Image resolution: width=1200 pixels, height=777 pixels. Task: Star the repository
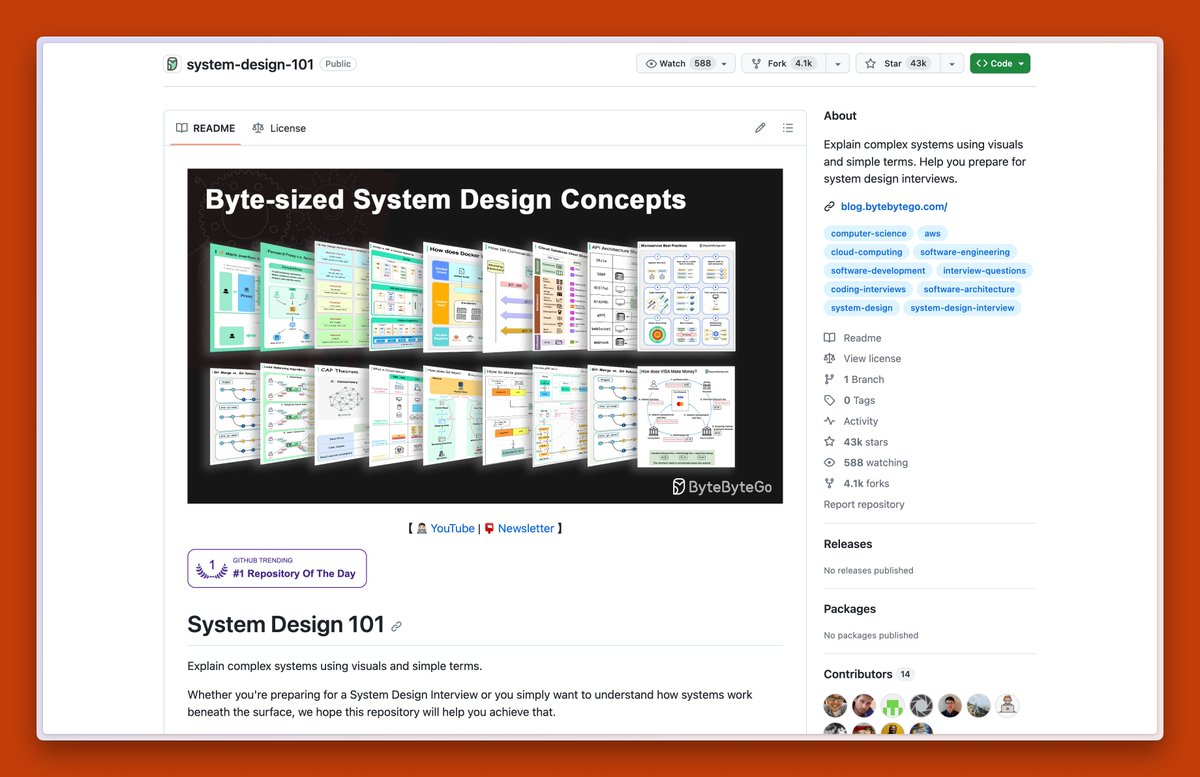(896, 63)
